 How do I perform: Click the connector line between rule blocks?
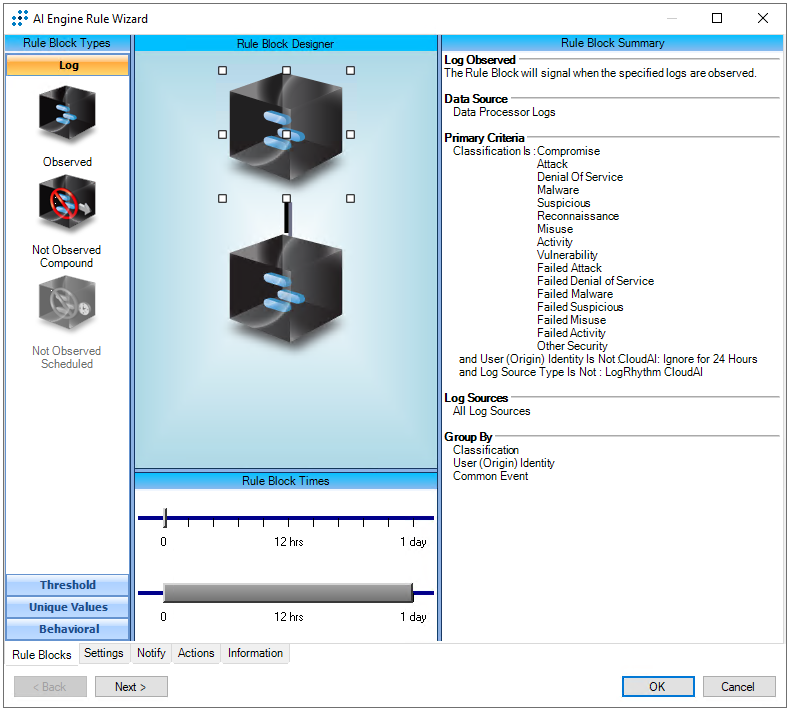coord(286,217)
